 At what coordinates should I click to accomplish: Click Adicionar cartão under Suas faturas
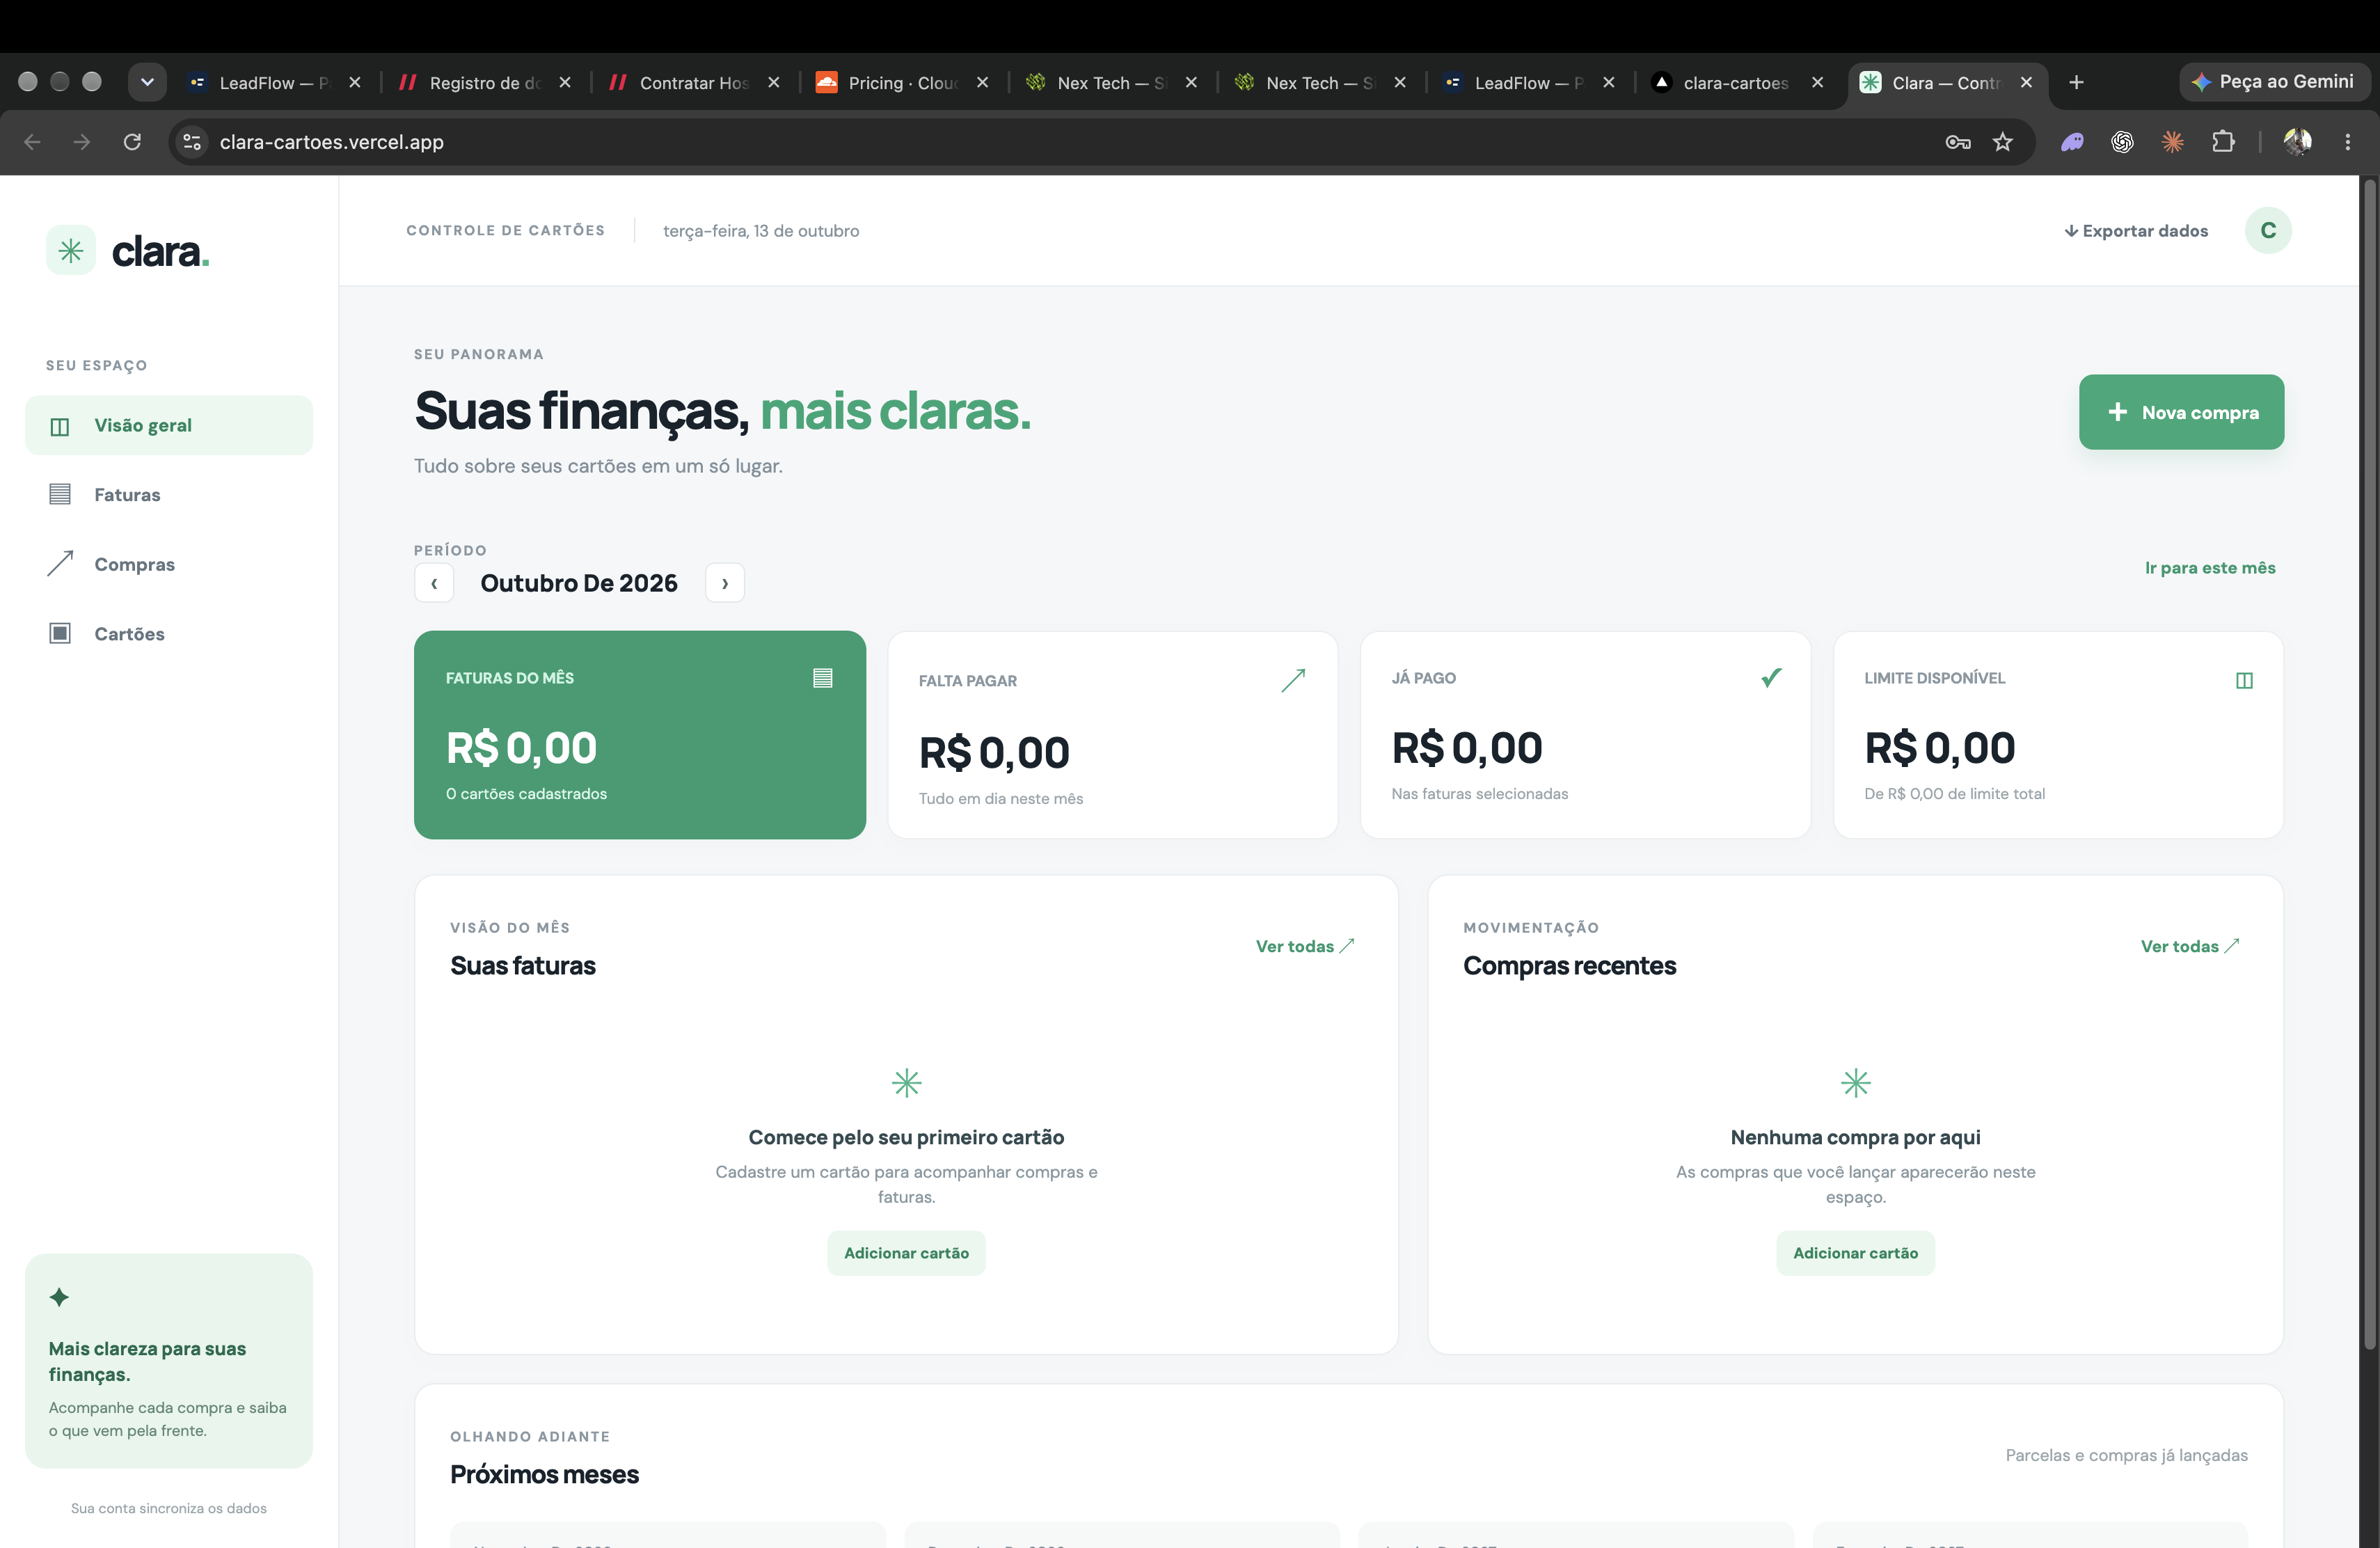point(906,1253)
